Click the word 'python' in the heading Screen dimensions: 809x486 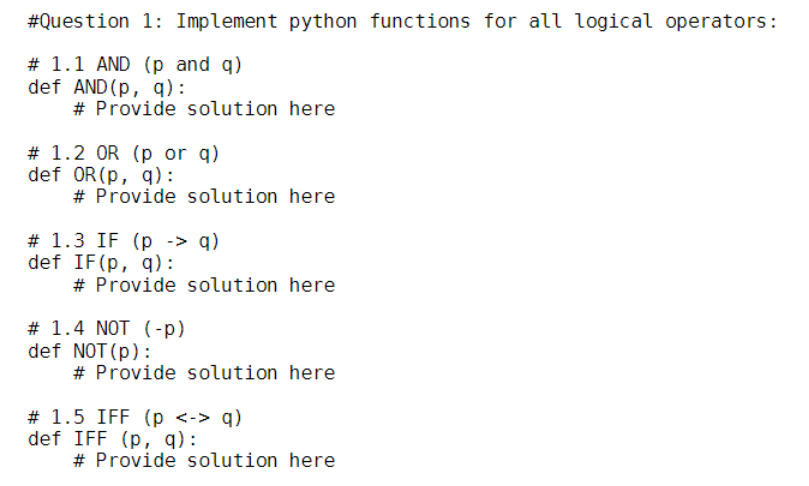[x=322, y=23]
